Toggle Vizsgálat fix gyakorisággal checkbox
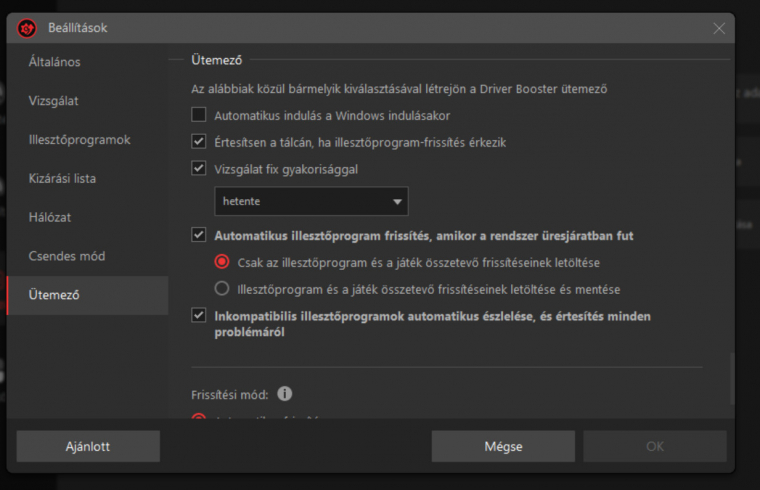This screenshot has width=760, height=490. pyautogui.click(x=199, y=168)
